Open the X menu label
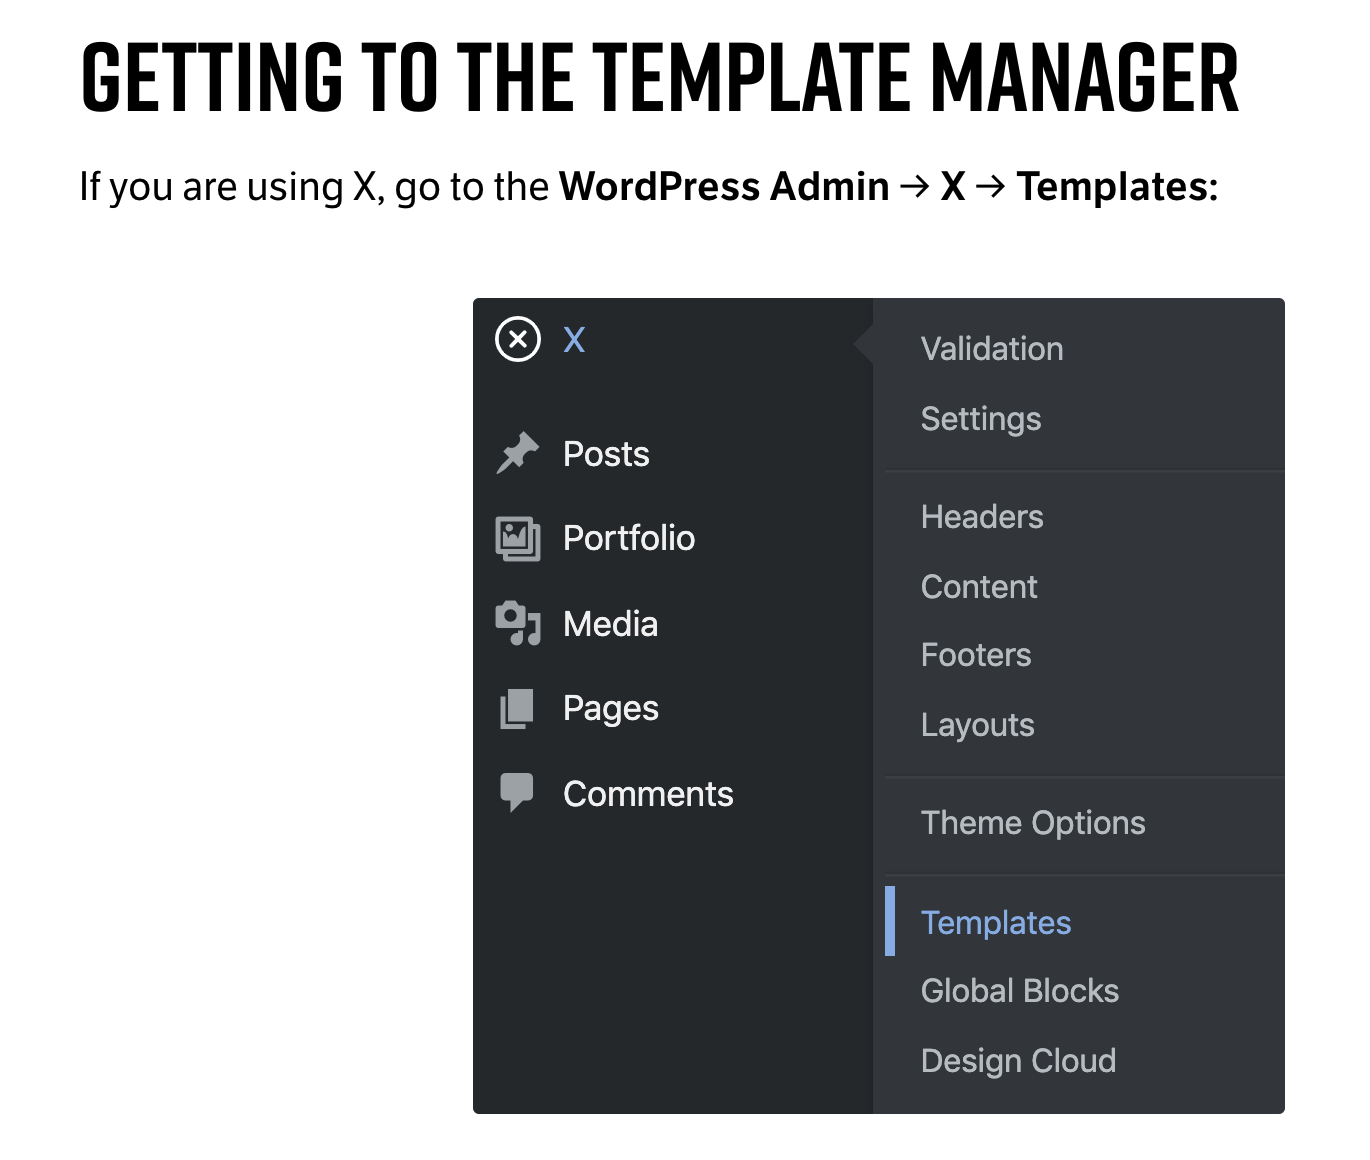This screenshot has width=1370, height=1160. (x=574, y=340)
